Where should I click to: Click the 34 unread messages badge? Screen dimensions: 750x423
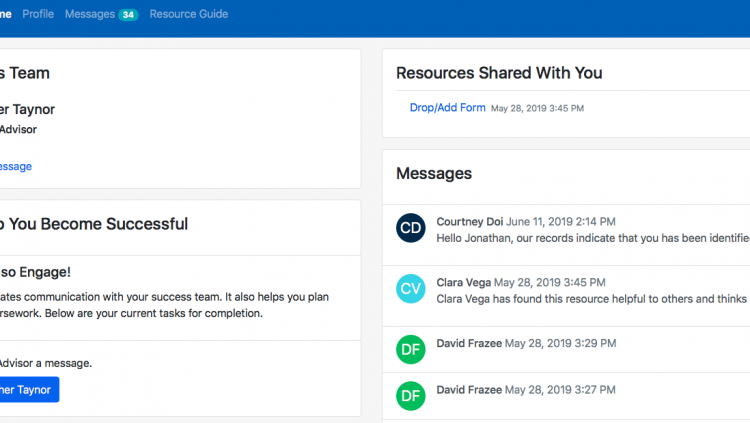point(128,15)
